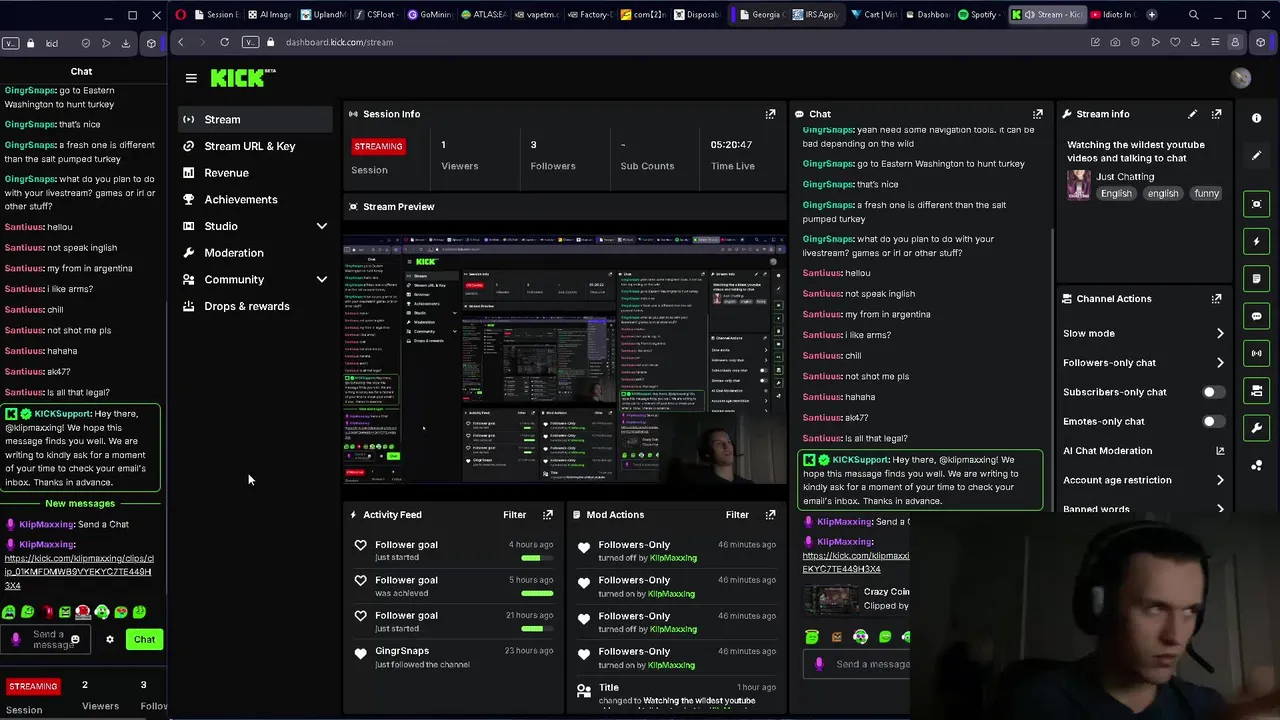Toggle Subscribers-only chat switch
1280x720 pixels.
1213,392
